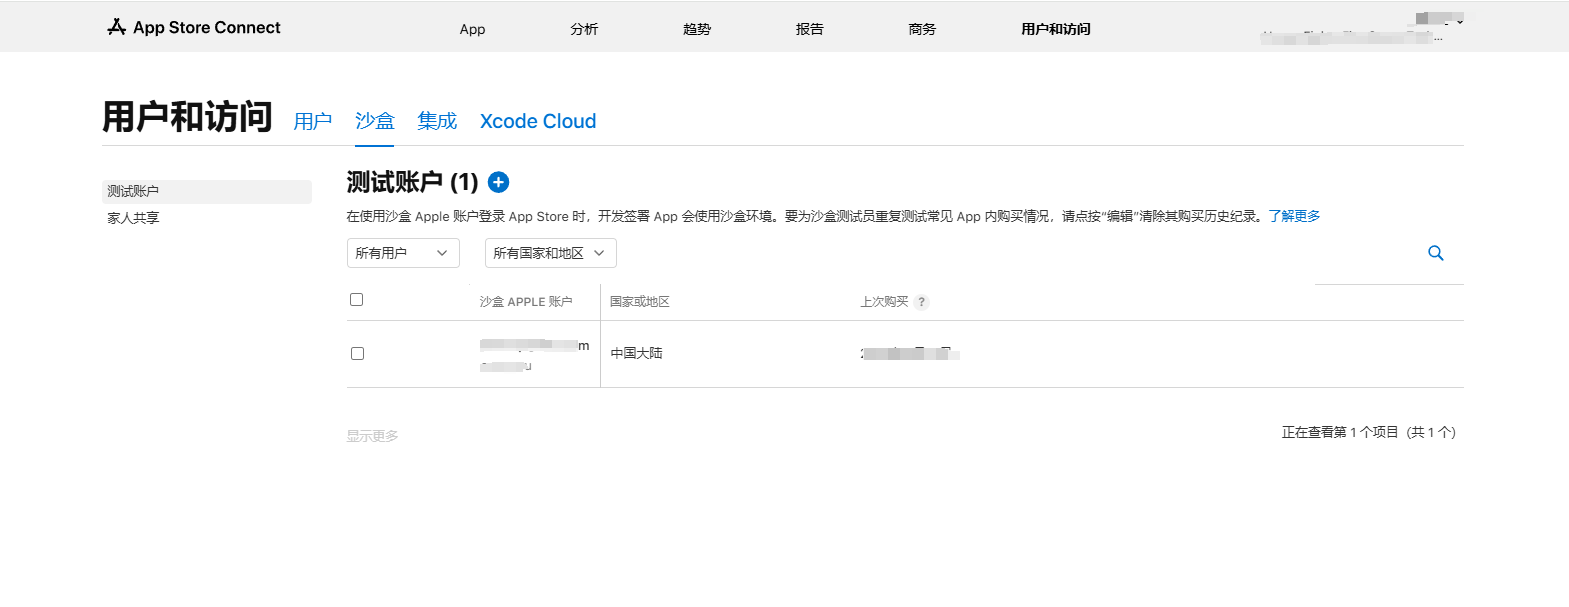Click the 国家或地区 column header
The image size is (1569, 607).
point(640,302)
